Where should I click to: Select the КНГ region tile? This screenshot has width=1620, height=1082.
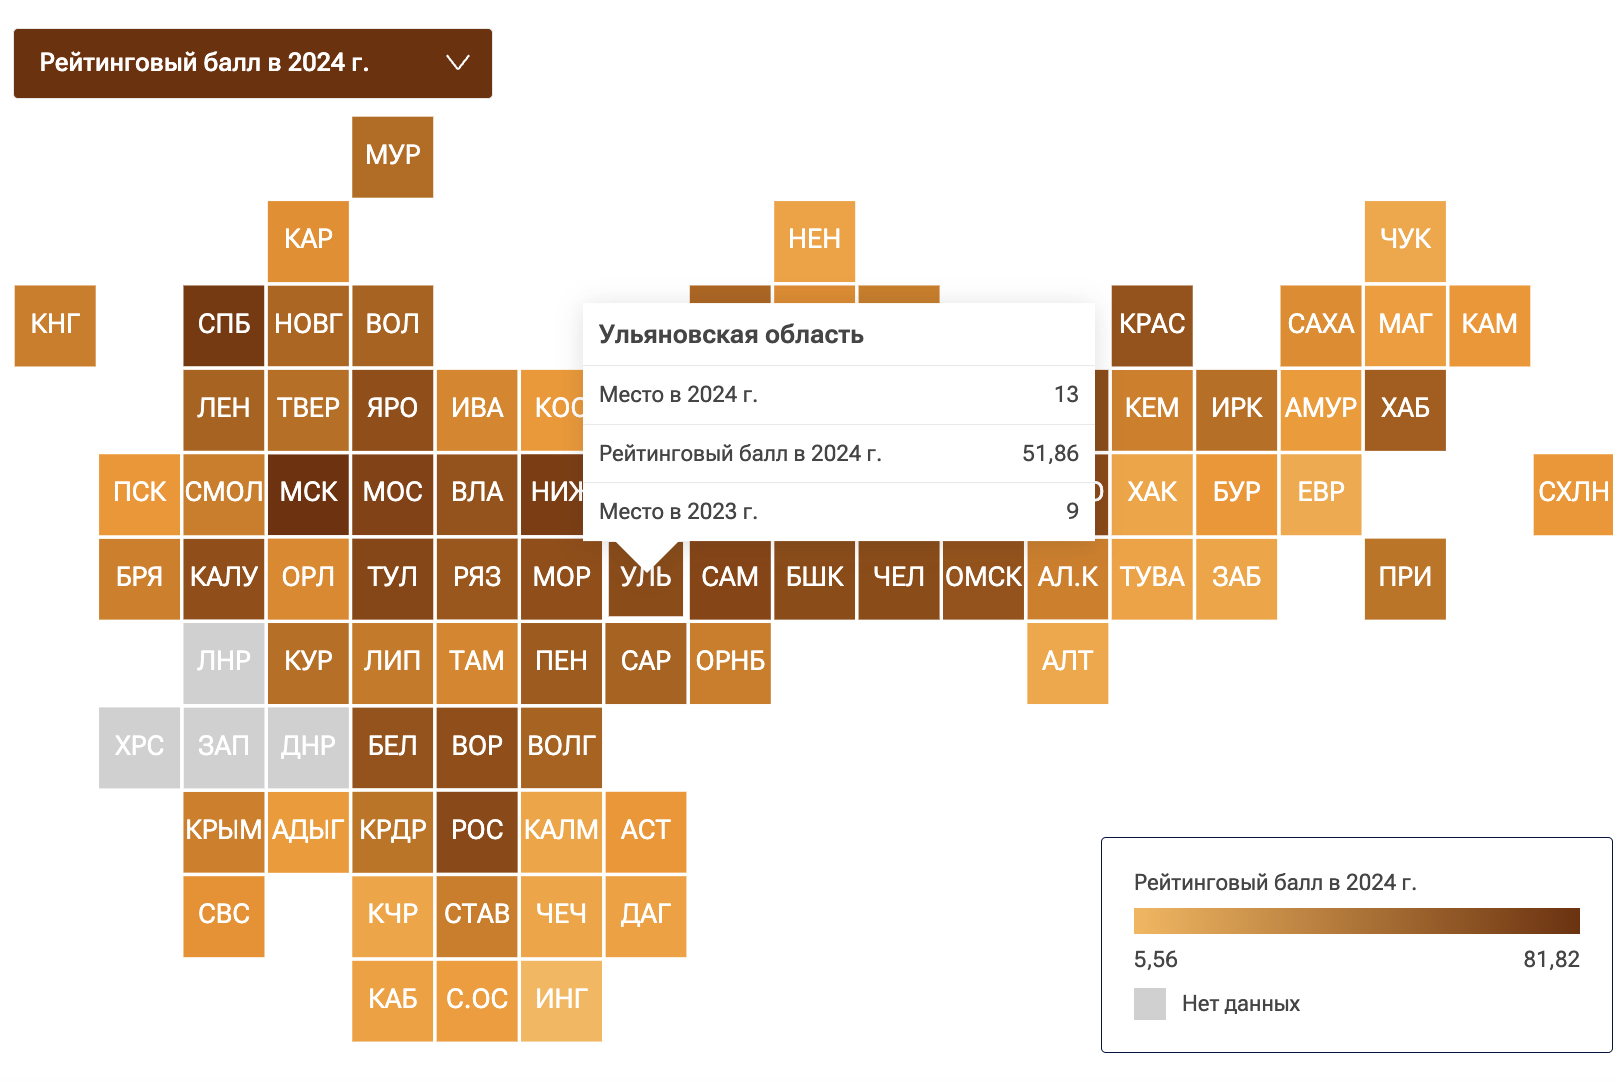(55, 325)
